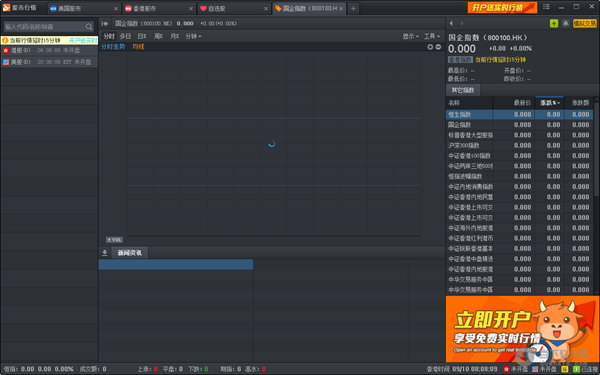
Task: Open the 显示 dropdown menu
Action: click(x=410, y=36)
